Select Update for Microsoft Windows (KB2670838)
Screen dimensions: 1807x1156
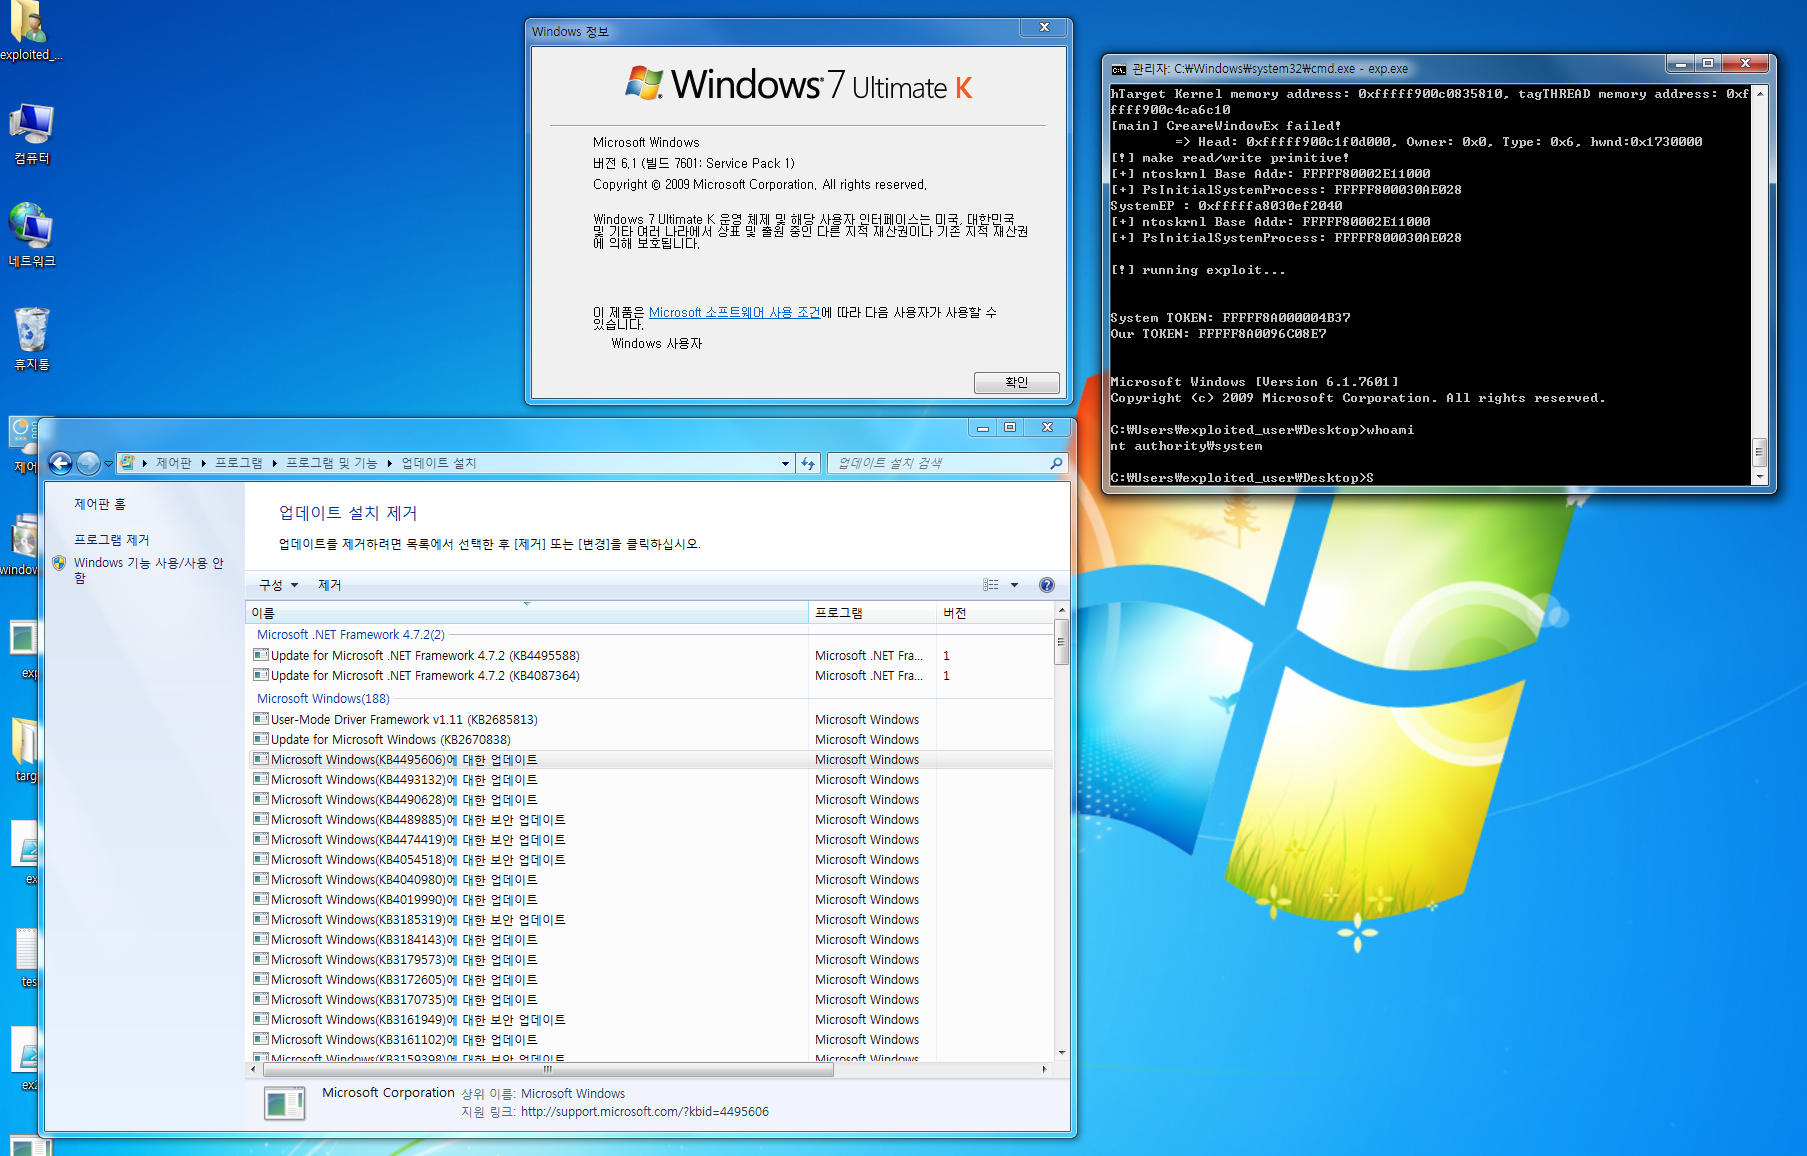coord(650,739)
